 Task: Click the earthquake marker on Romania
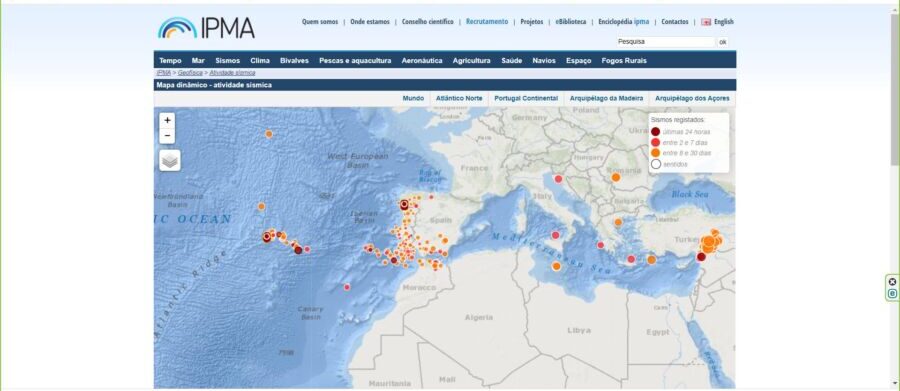click(615, 177)
